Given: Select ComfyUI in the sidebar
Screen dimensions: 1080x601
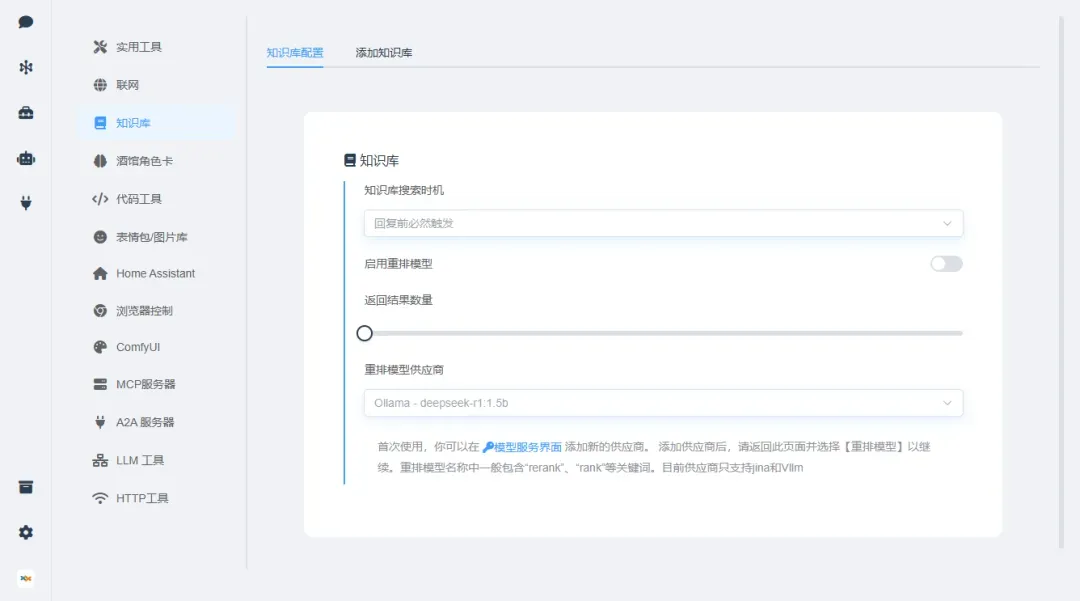Looking at the screenshot, I should (x=138, y=347).
